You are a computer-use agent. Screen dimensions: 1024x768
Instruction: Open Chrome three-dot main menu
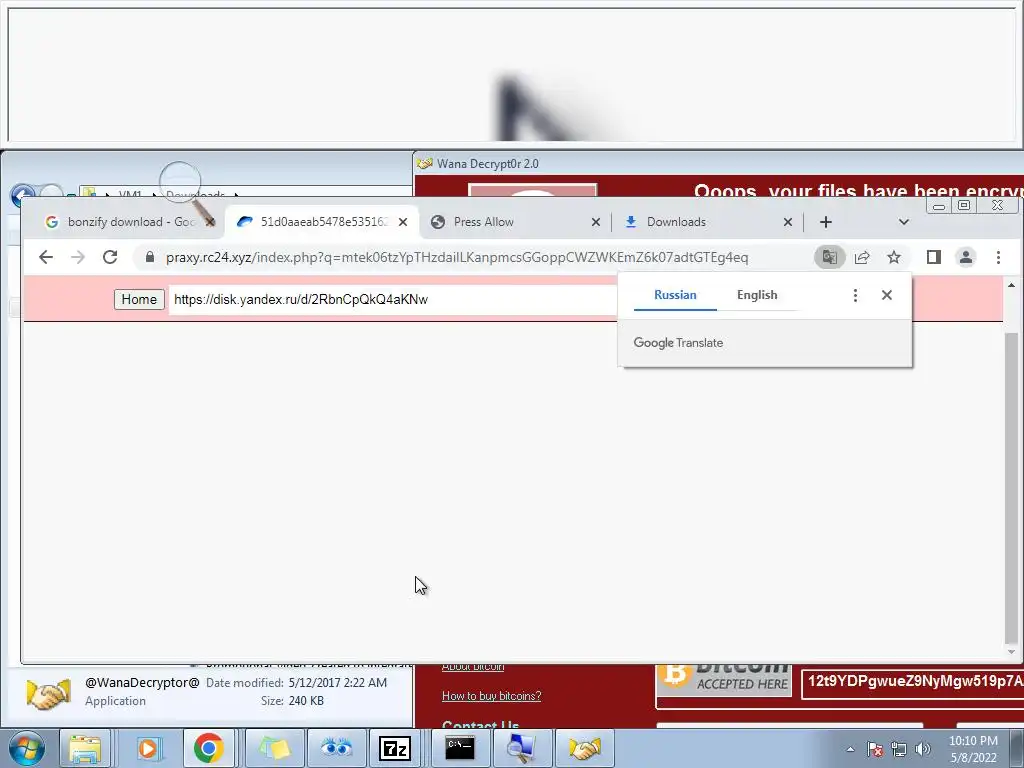[998, 257]
